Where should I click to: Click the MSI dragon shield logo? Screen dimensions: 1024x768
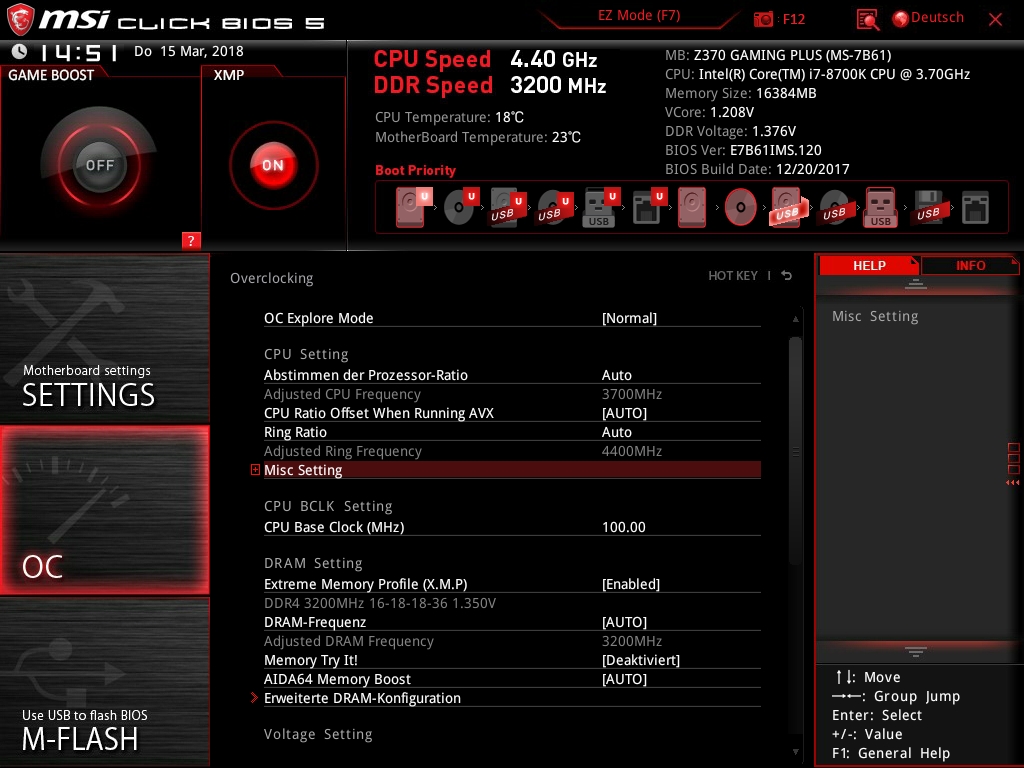pos(20,19)
